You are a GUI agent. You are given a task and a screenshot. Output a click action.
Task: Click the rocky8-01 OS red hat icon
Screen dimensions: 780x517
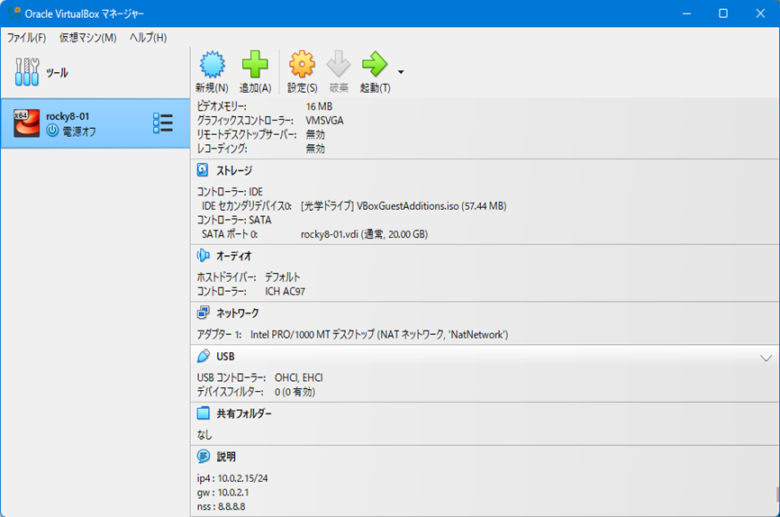26,123
